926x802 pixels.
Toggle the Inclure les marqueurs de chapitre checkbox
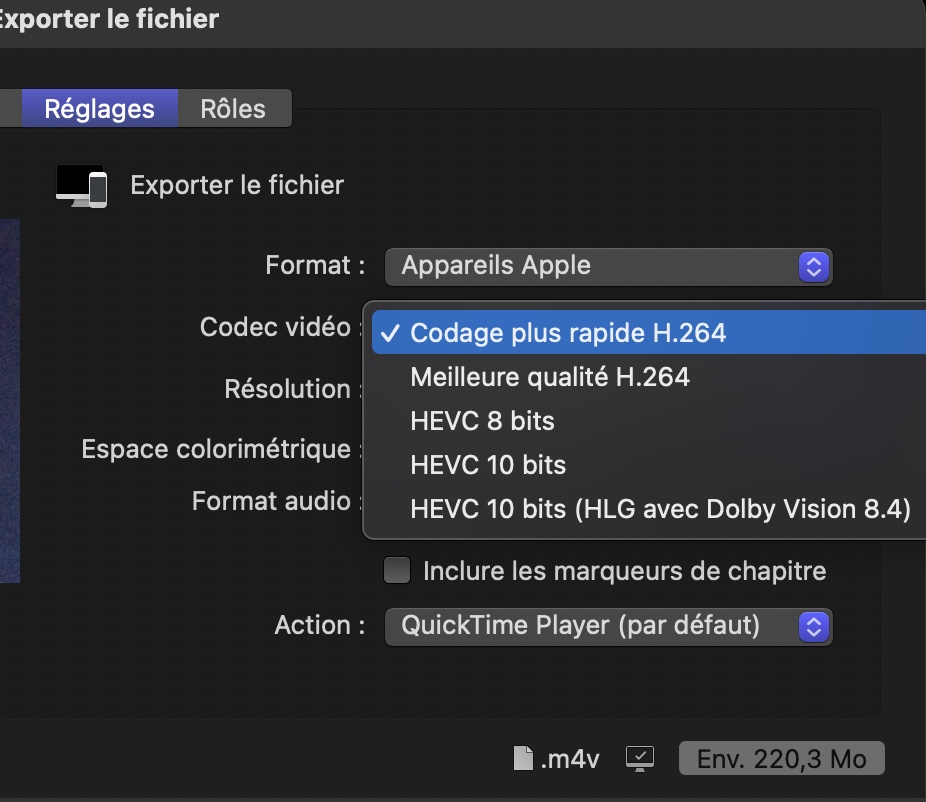[x=398, y=571]
